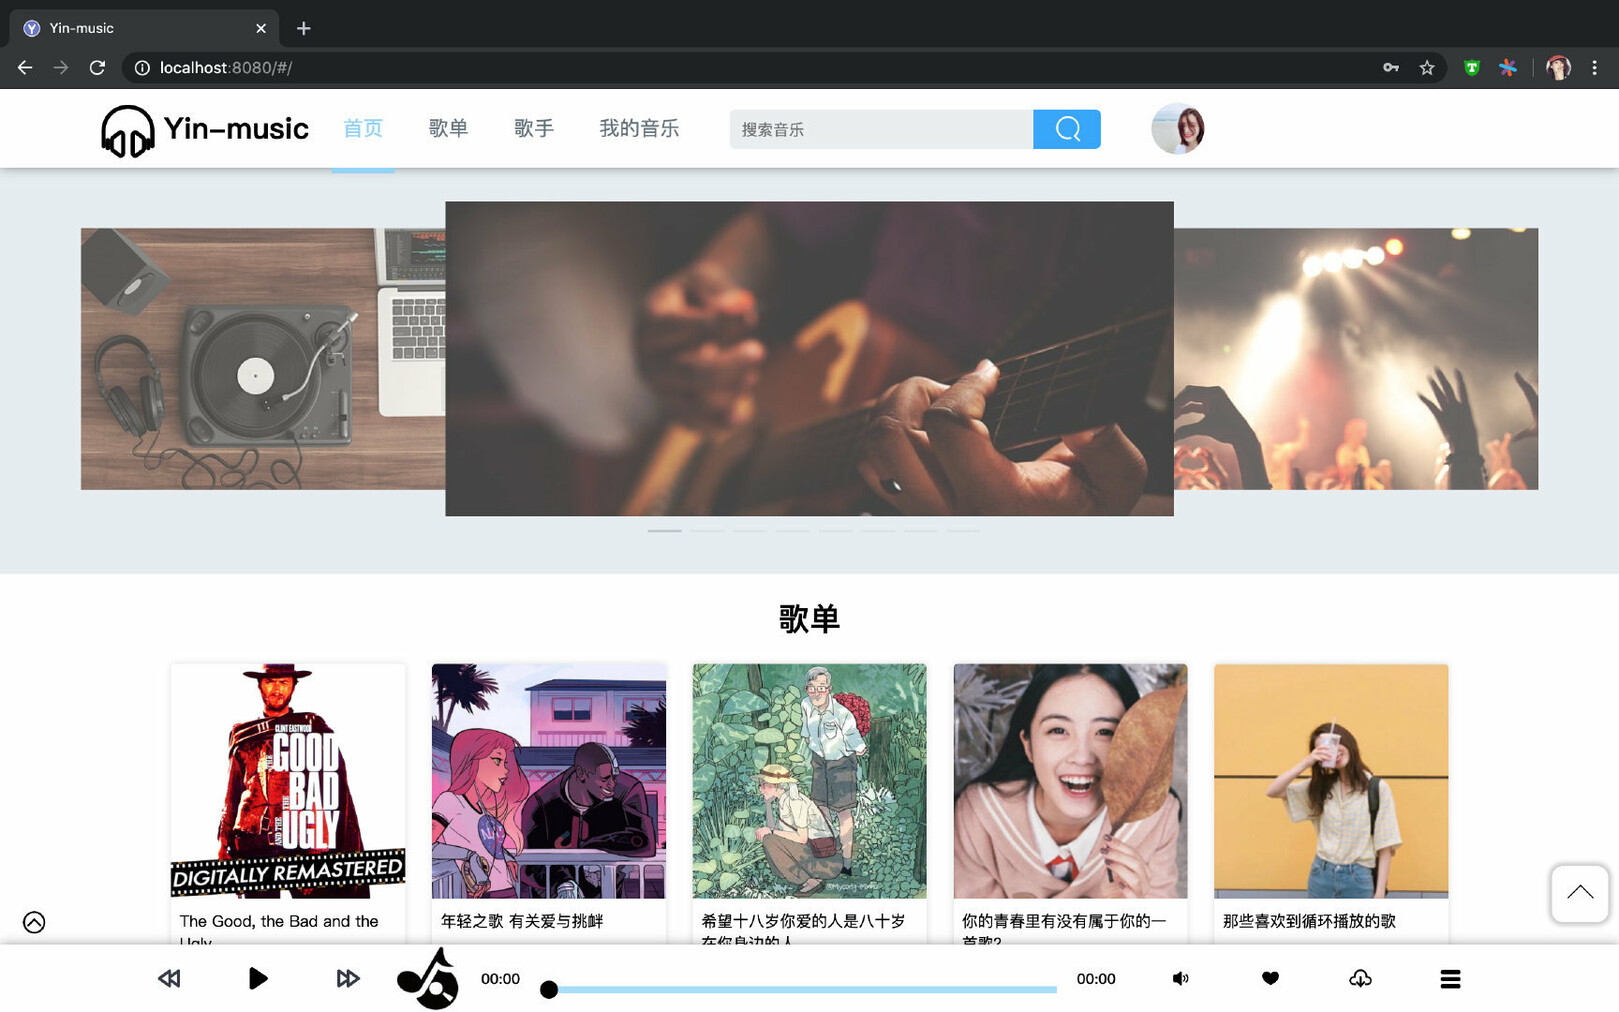1619x1012 pixels.
Task: Focus the 搜索音乐 search input field
Action: pos(880,129)
